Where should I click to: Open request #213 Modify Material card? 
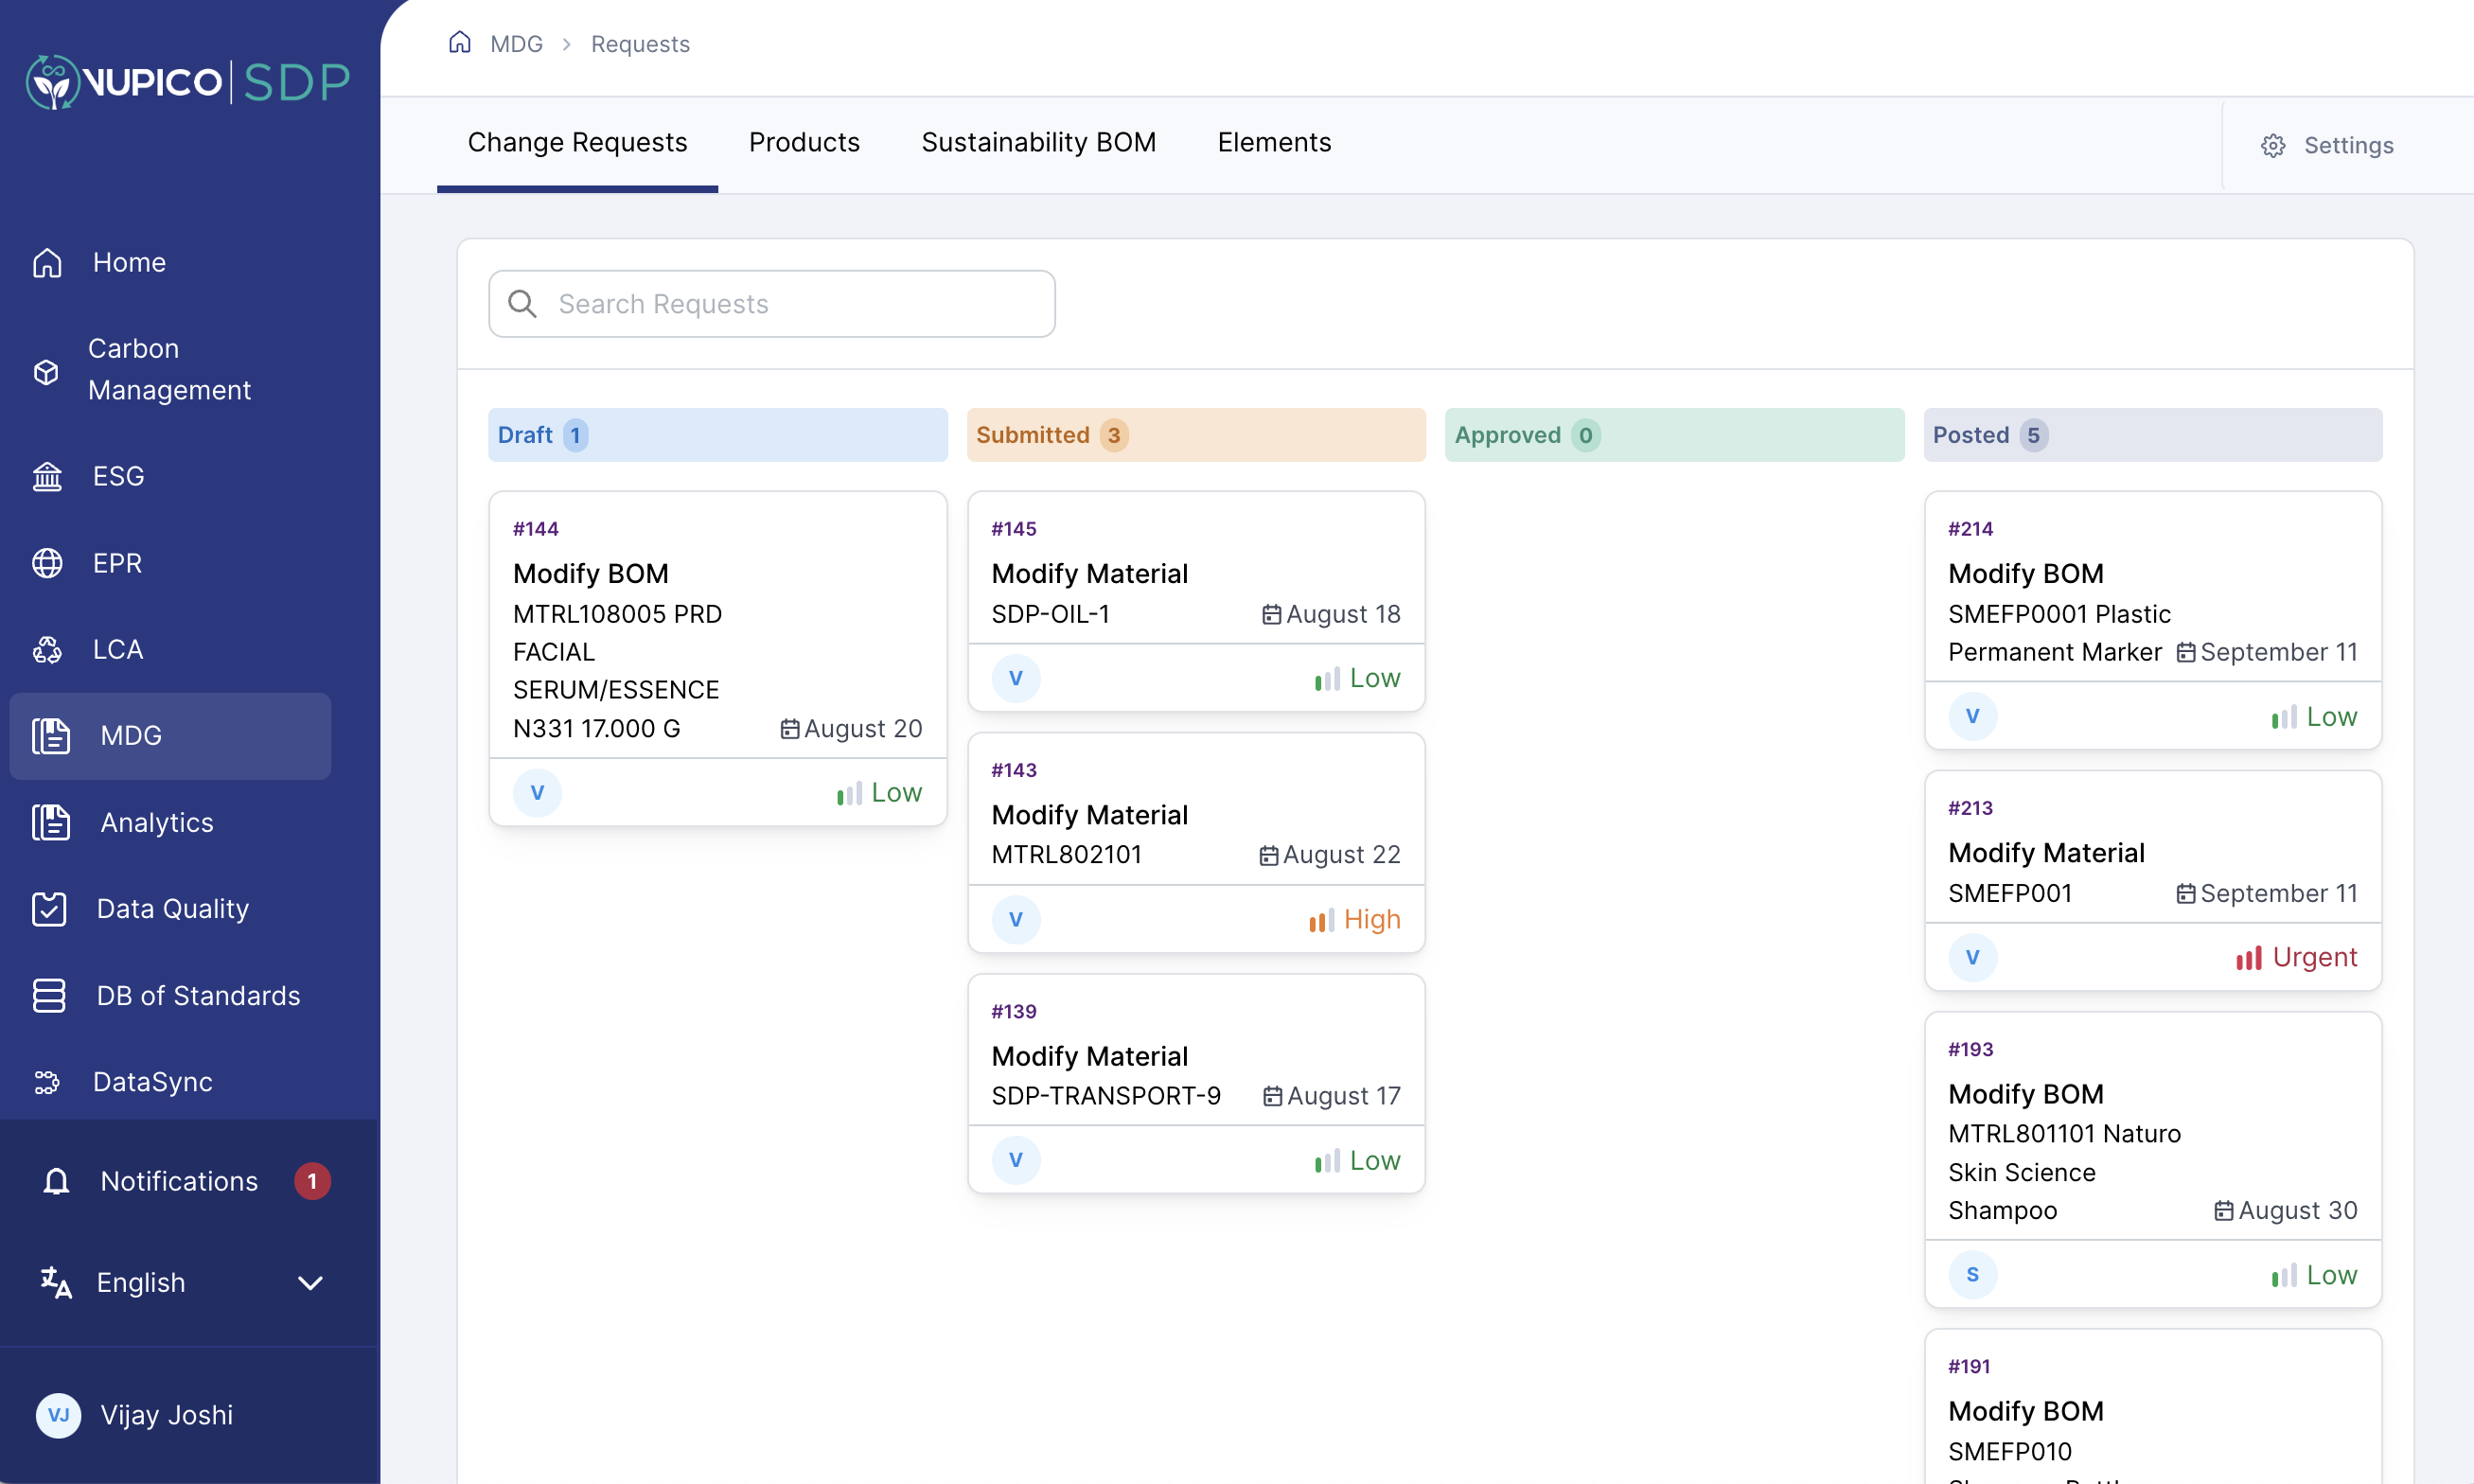pos(2153,880)
